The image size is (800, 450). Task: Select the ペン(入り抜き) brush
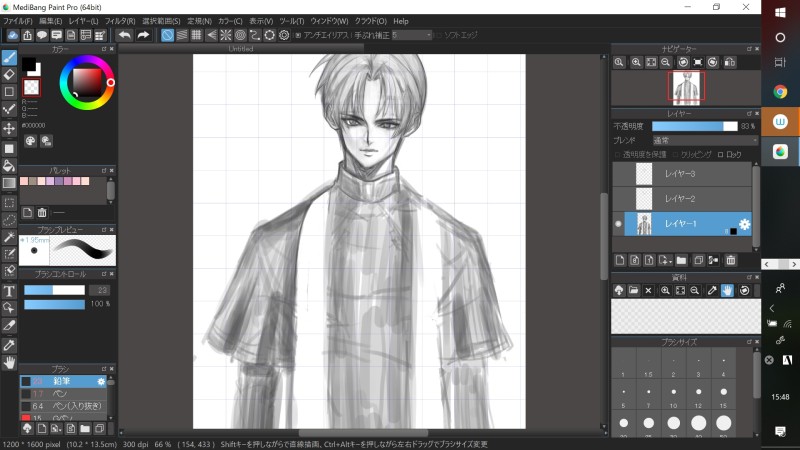point(62,406)
